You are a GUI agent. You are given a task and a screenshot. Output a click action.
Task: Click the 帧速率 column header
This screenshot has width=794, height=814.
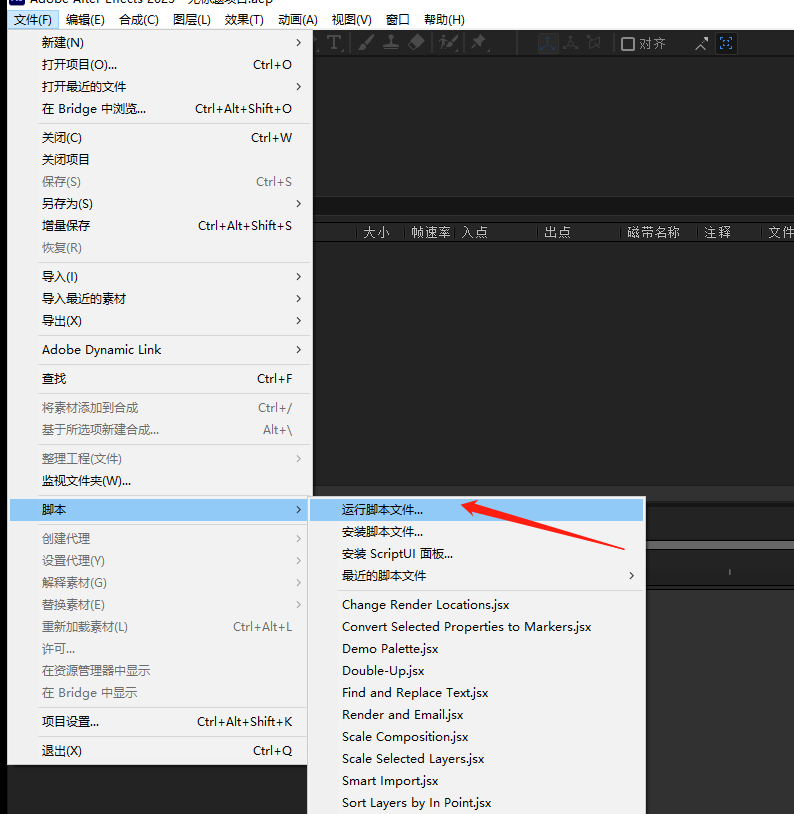430,232
